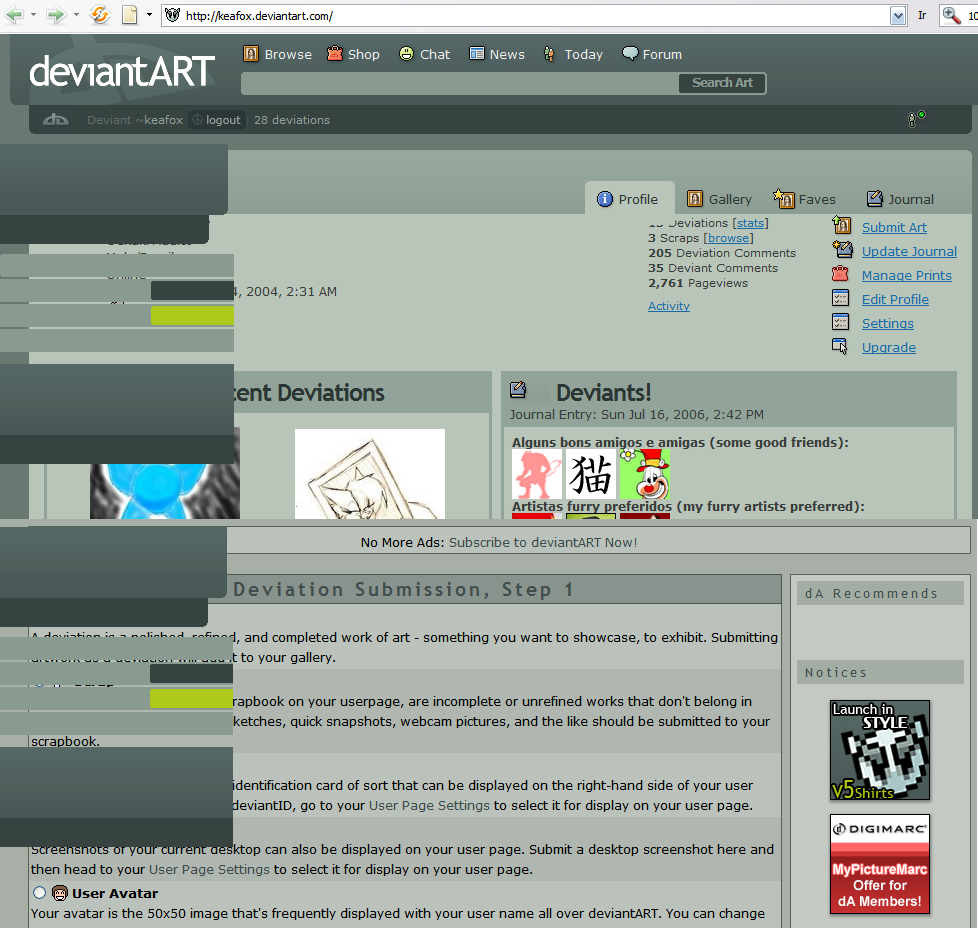978x928 pixels.
Task: Reload the page with the orange refresh icon
Action: pyautogui.click(x=99, y=15)
